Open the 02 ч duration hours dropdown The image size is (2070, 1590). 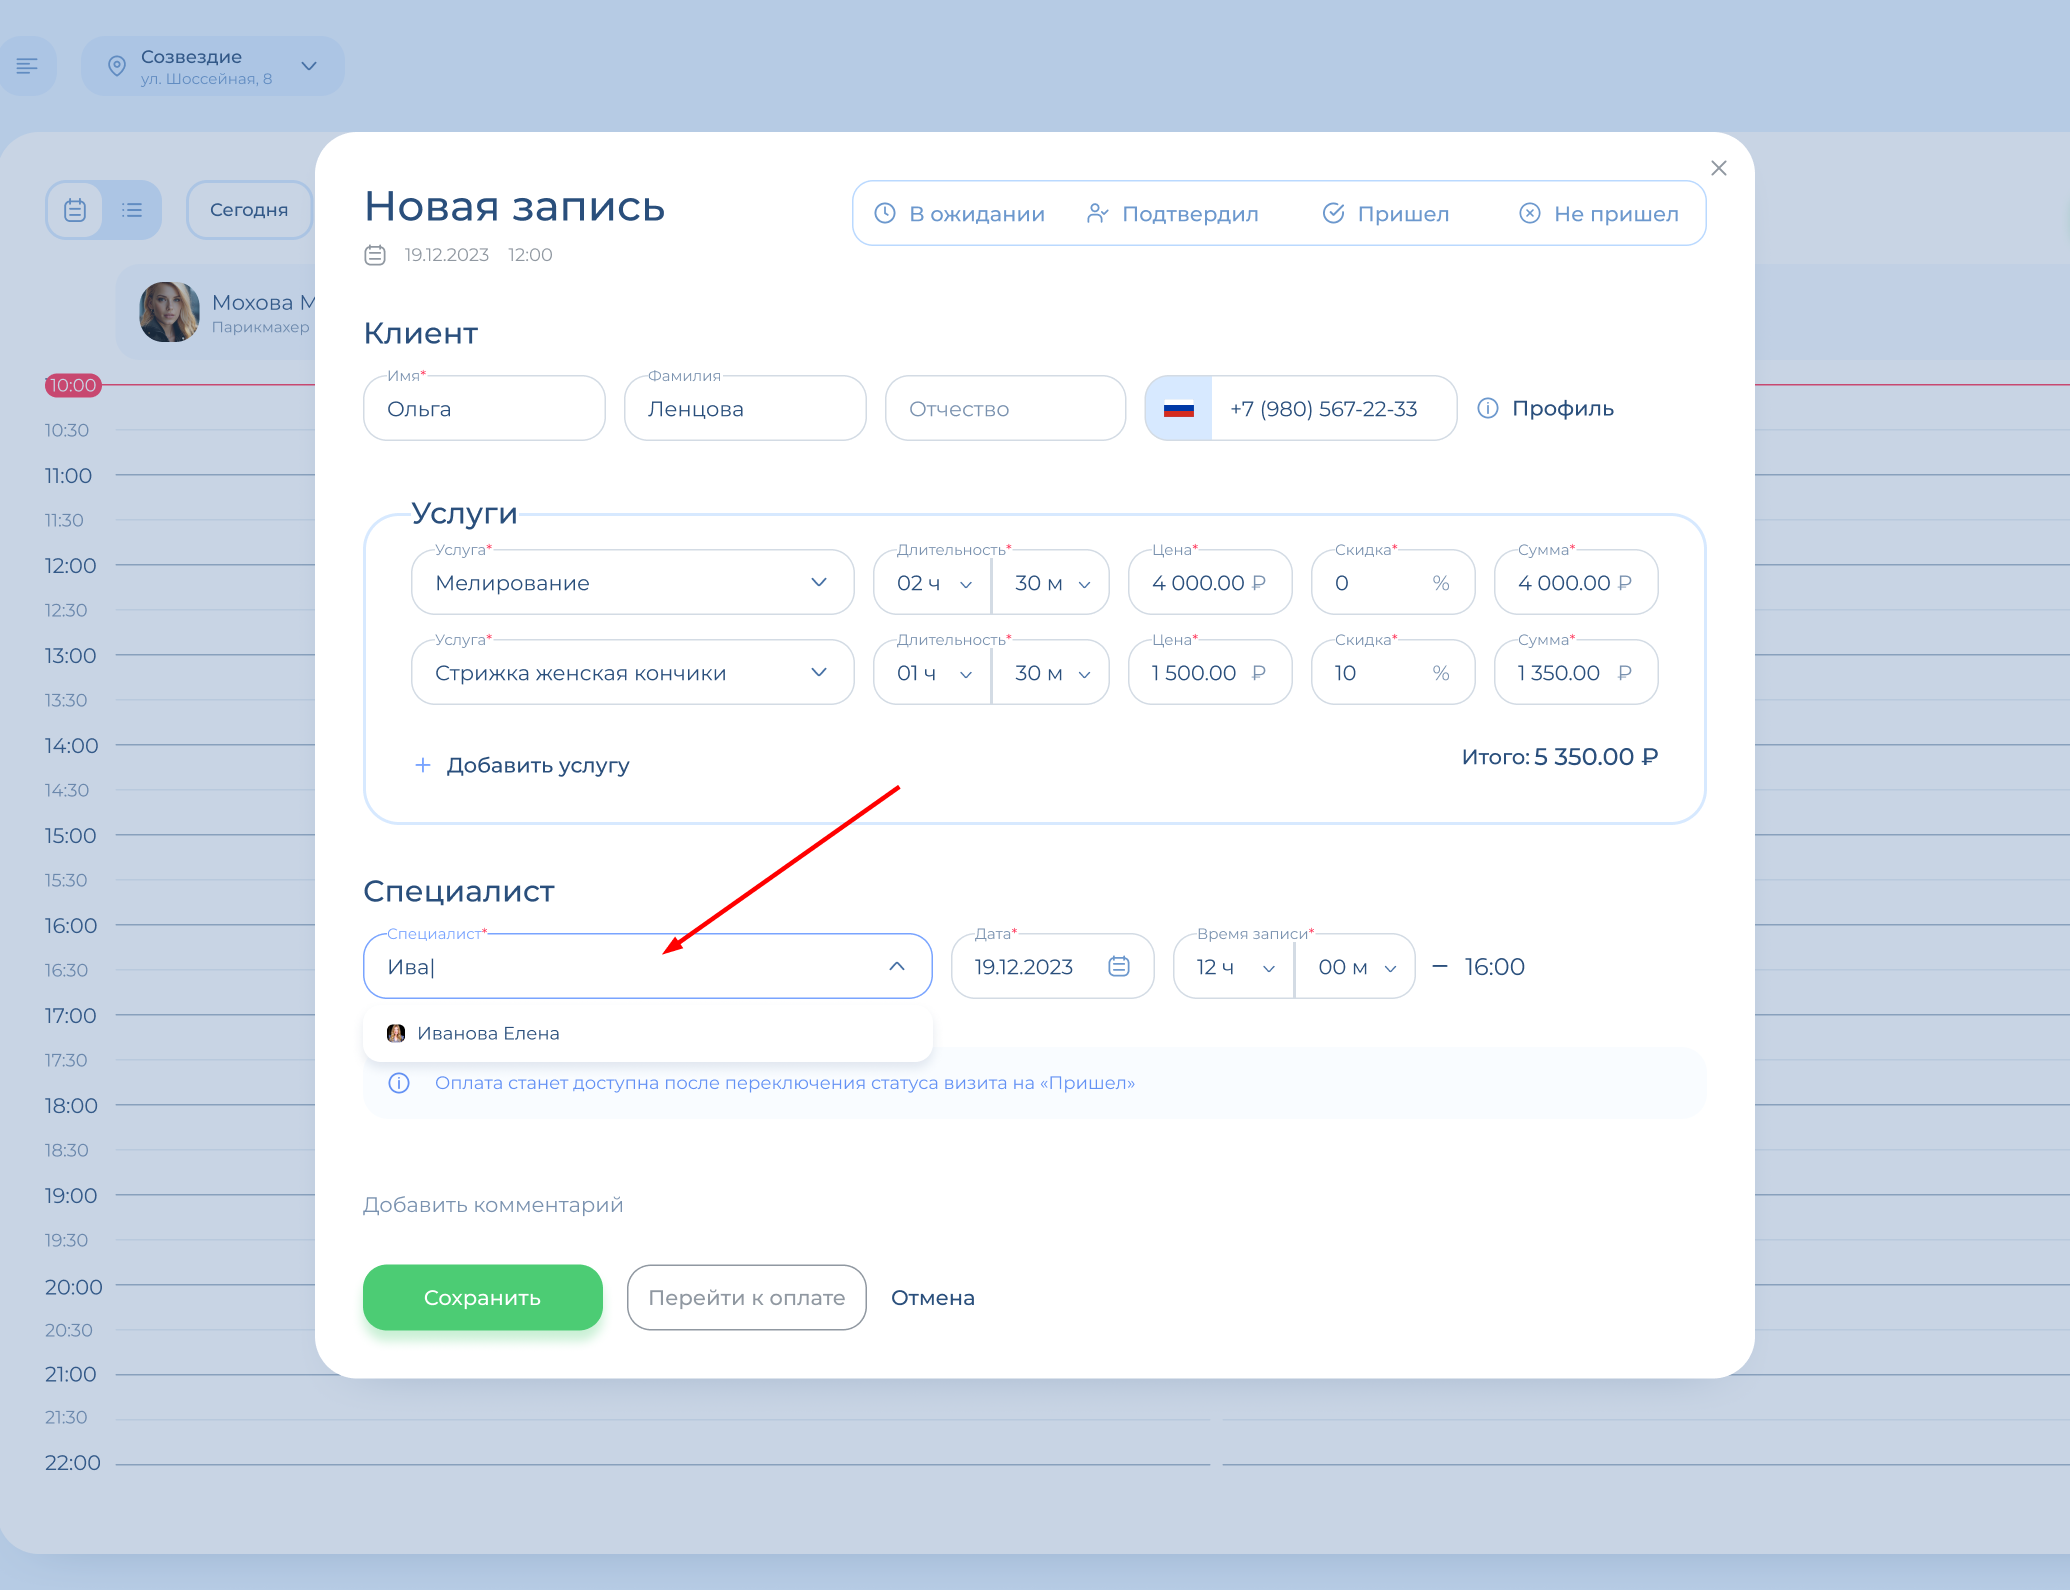point(932,582)
